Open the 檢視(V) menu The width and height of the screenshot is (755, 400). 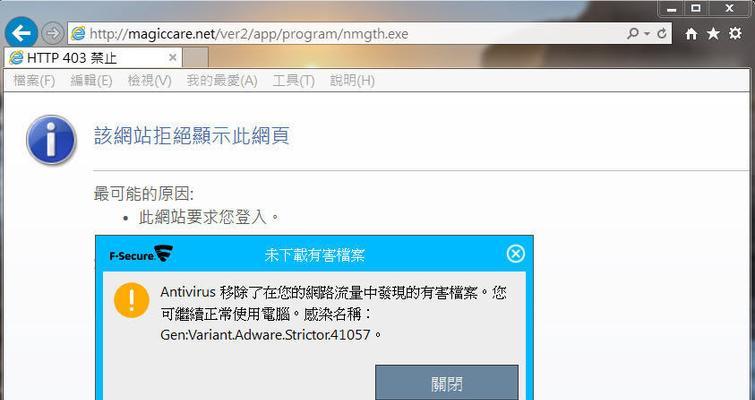(149, 80)
